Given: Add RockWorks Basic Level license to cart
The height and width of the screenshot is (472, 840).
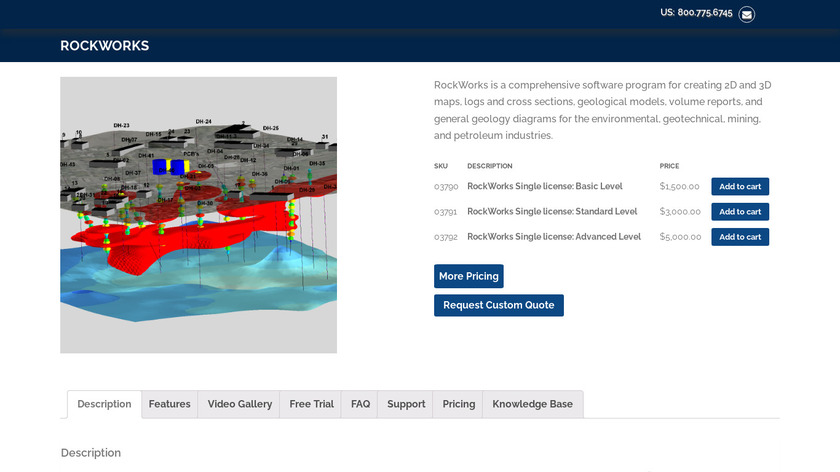Looking at the screenshot, I should (739, 186).
